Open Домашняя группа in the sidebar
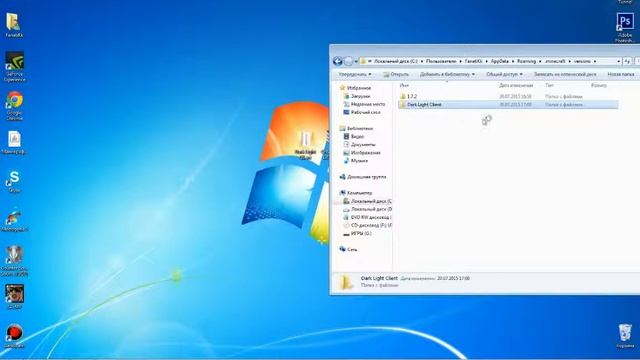The height and width of the screenshot is (360, 640). [x=367, y=177]
